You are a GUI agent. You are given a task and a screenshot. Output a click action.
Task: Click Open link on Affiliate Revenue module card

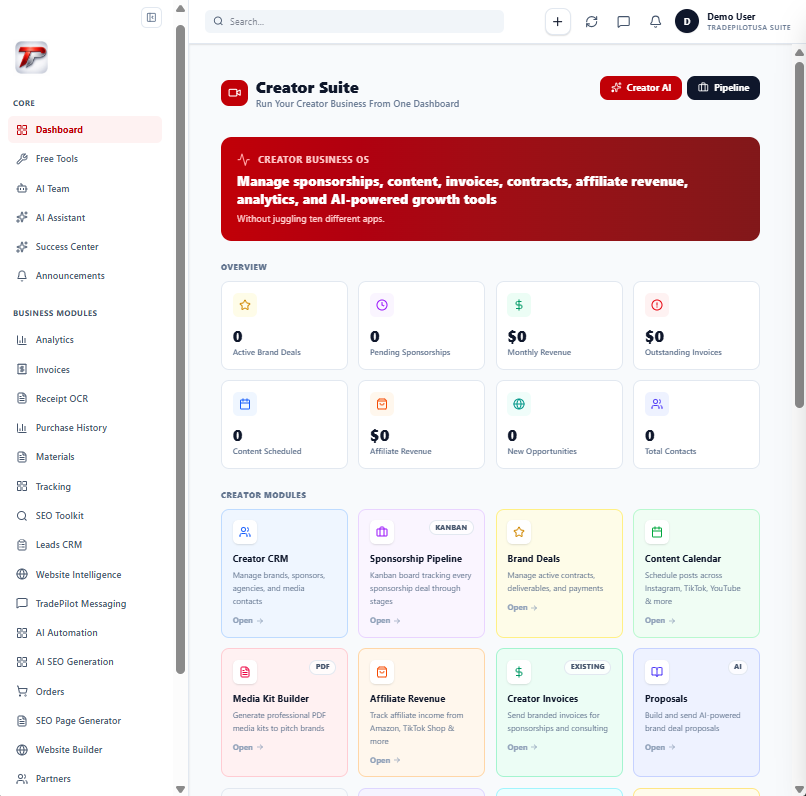[385, 761]
